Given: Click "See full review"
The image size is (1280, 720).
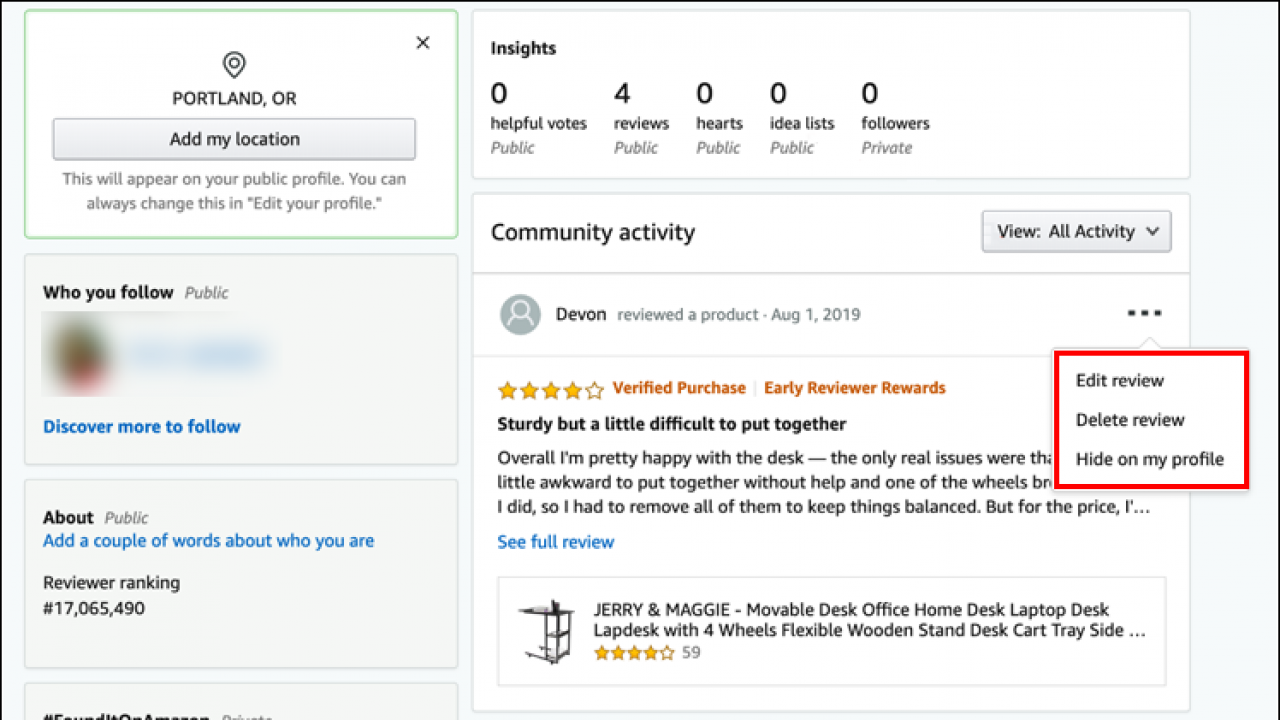Looking at the screenshot, I should [x=555, y=541].
